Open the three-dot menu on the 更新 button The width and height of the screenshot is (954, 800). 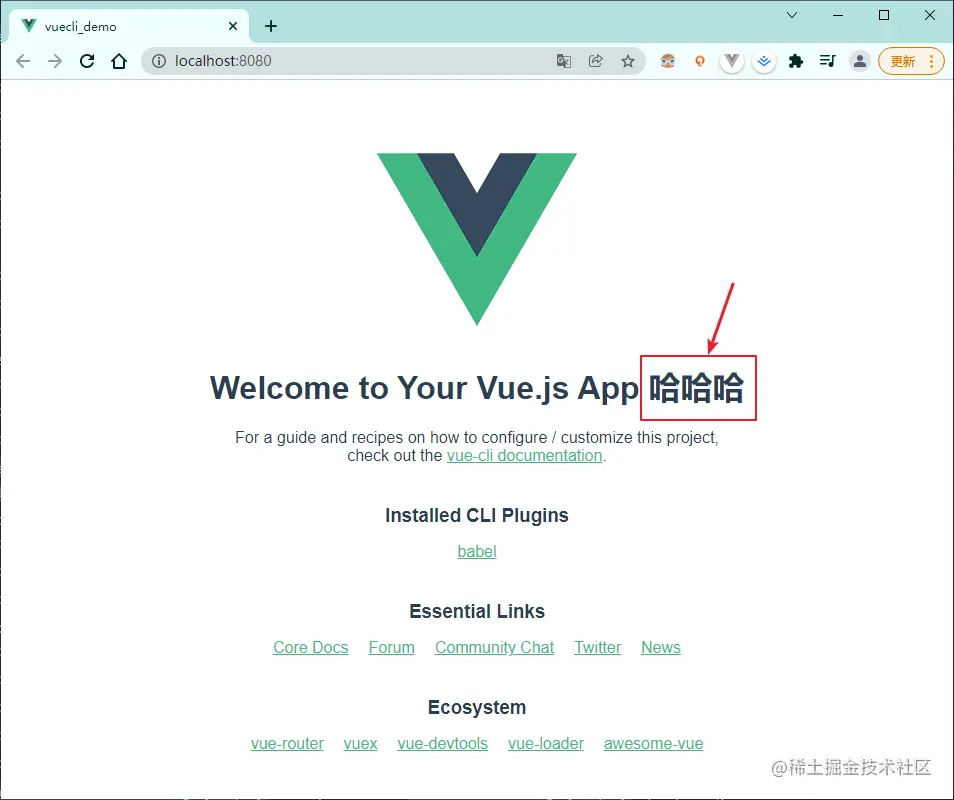point(931,61)
